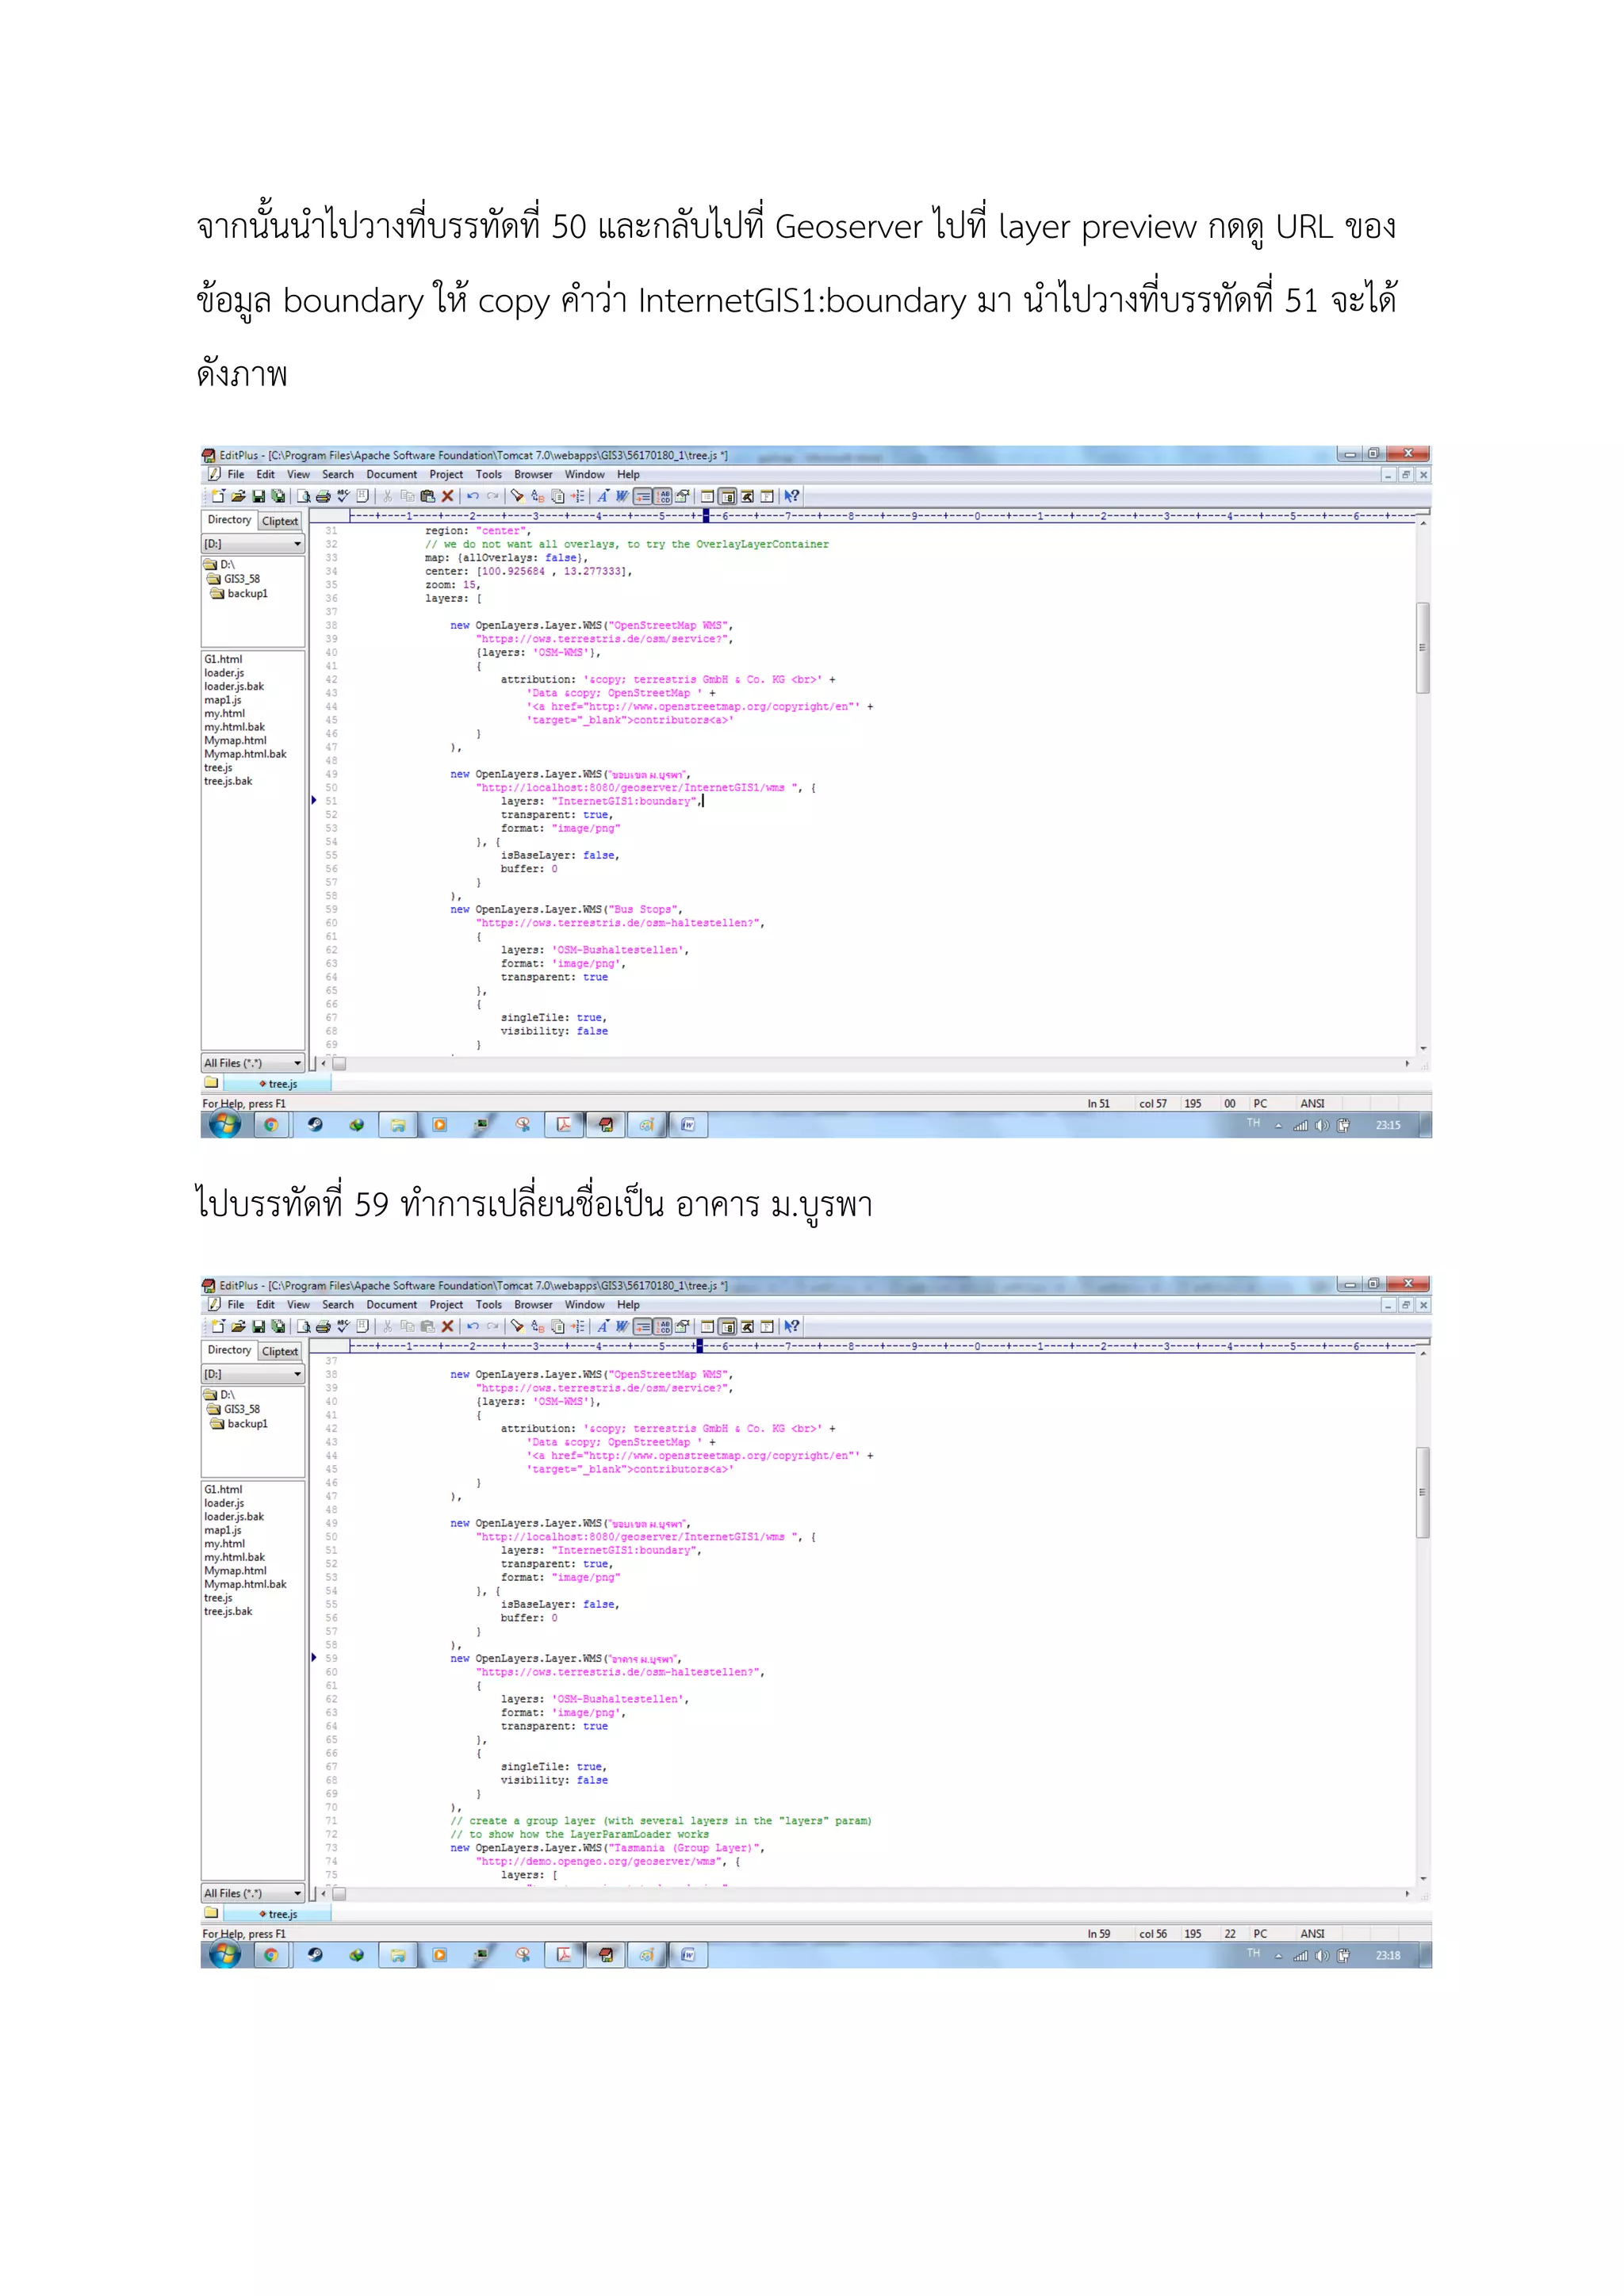1624x2296 pixels.
Task: Click Preferences icon in lower EditPlus toolbar
Action: [682, 1326]
